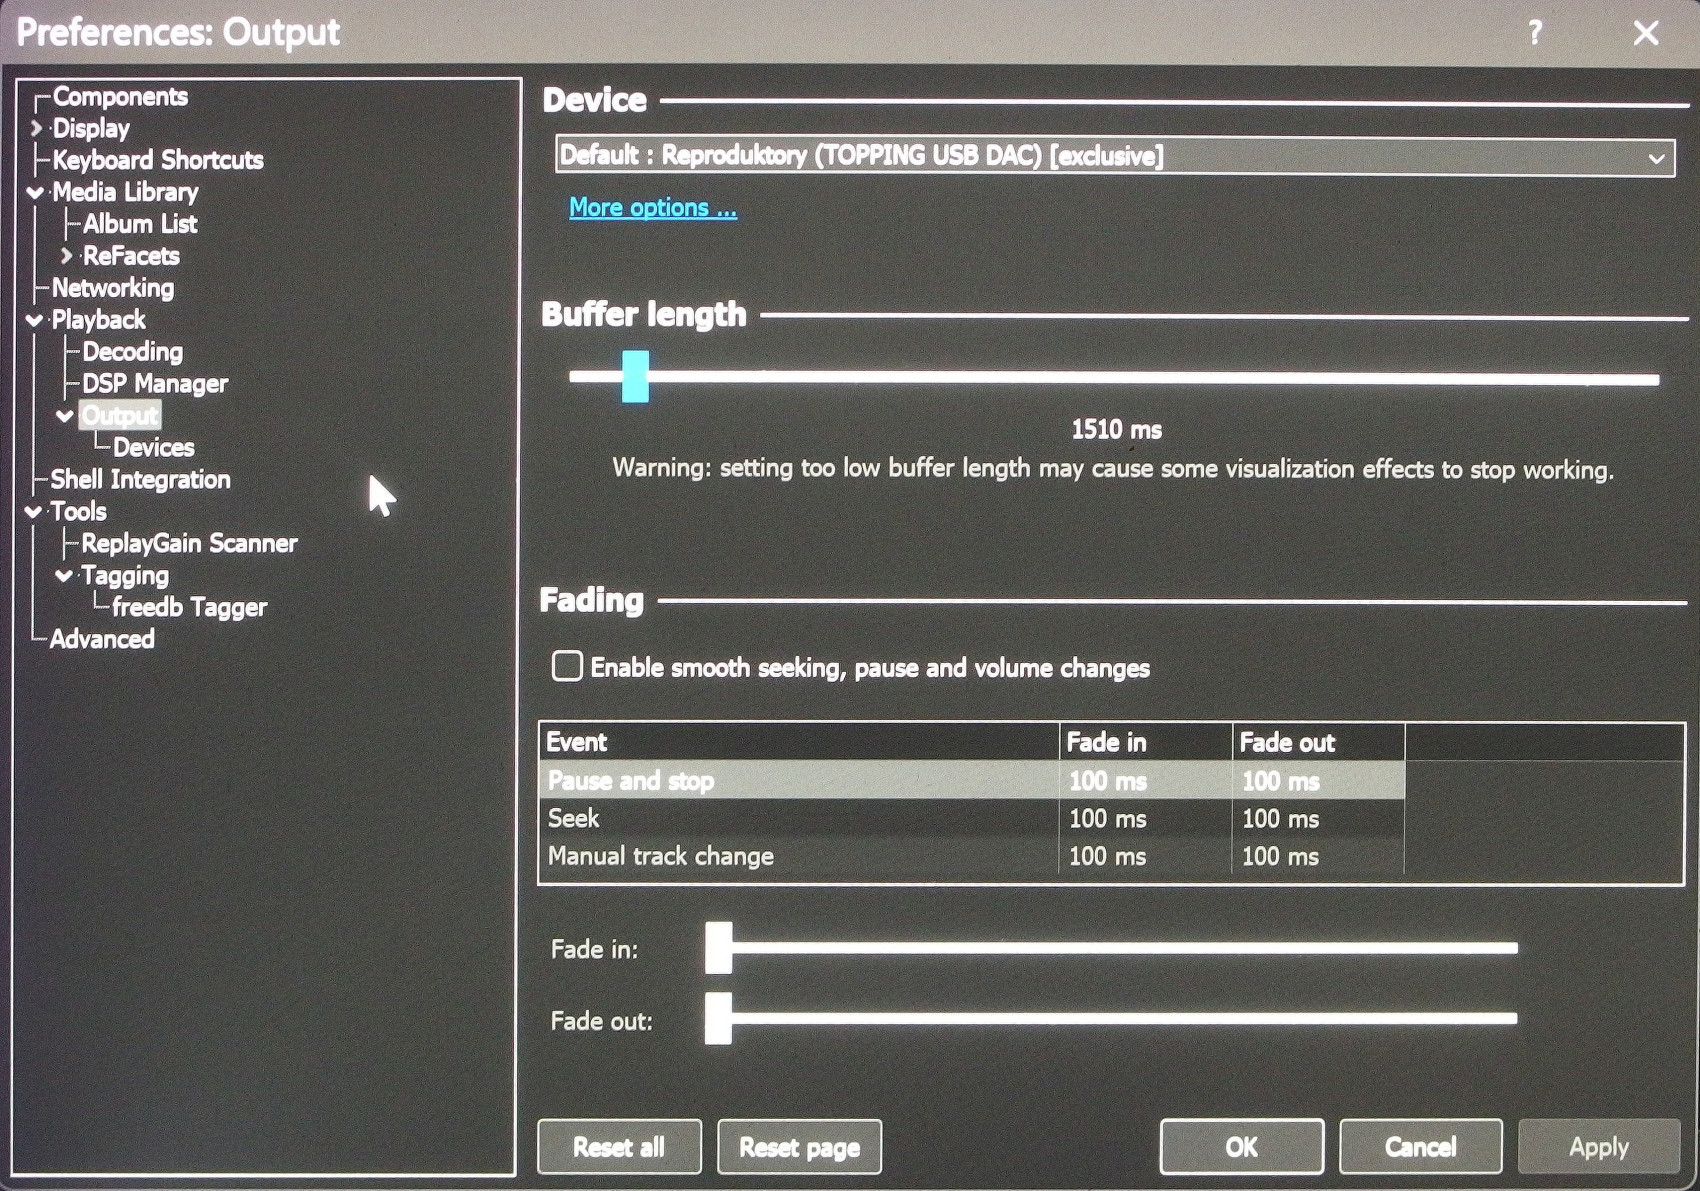Click the help question mark icon

tap(1534, 33)
